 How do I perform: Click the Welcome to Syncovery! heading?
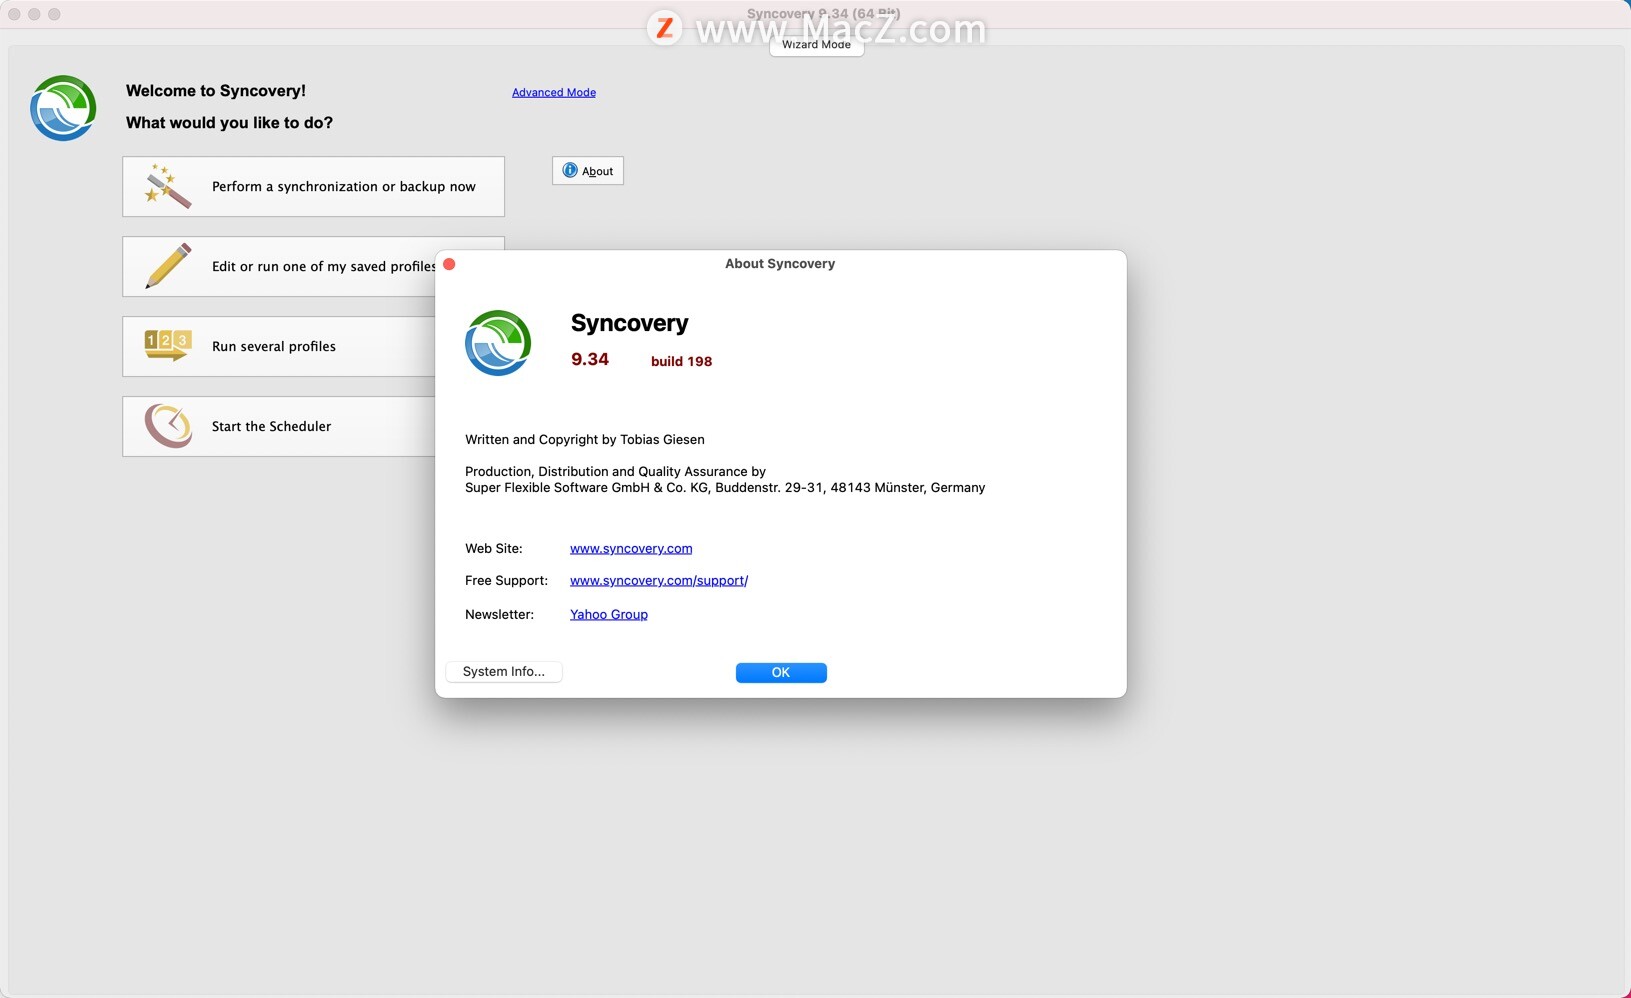[x=216, y=90]
